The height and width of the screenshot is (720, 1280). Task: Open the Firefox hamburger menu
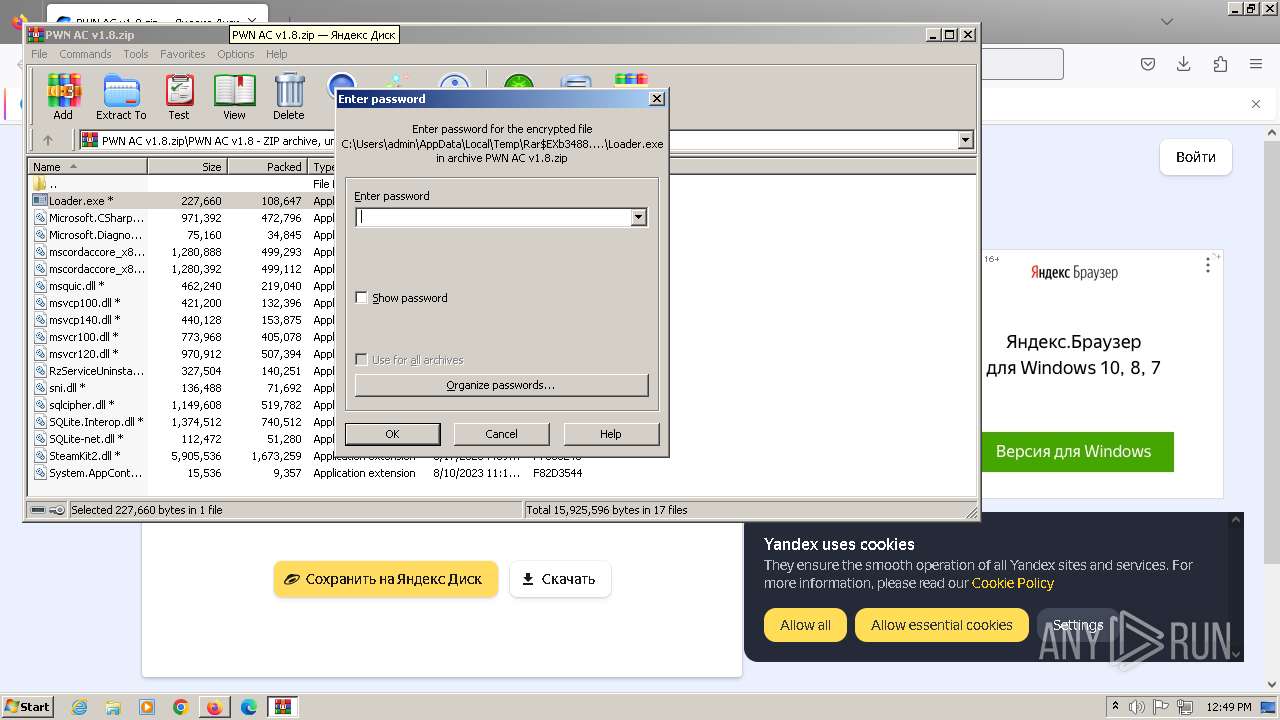point(1255,64)
